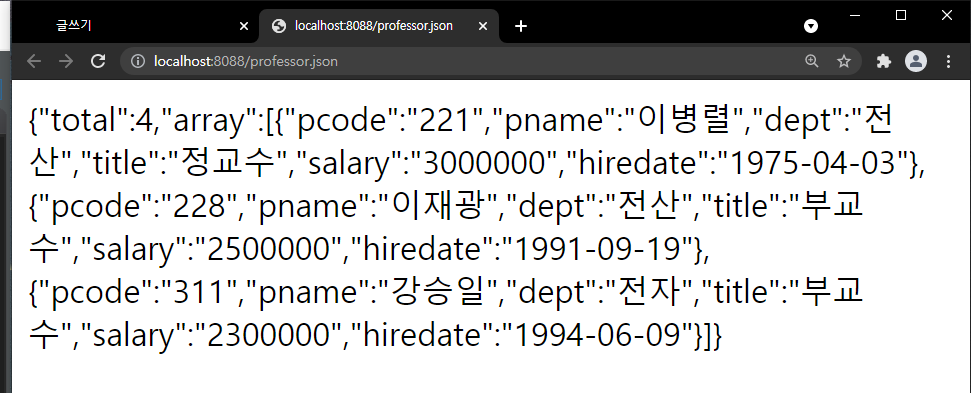Click the hiredate value 1991-09-19
This screenshot has height=393, width=971.
coord(597,249)
